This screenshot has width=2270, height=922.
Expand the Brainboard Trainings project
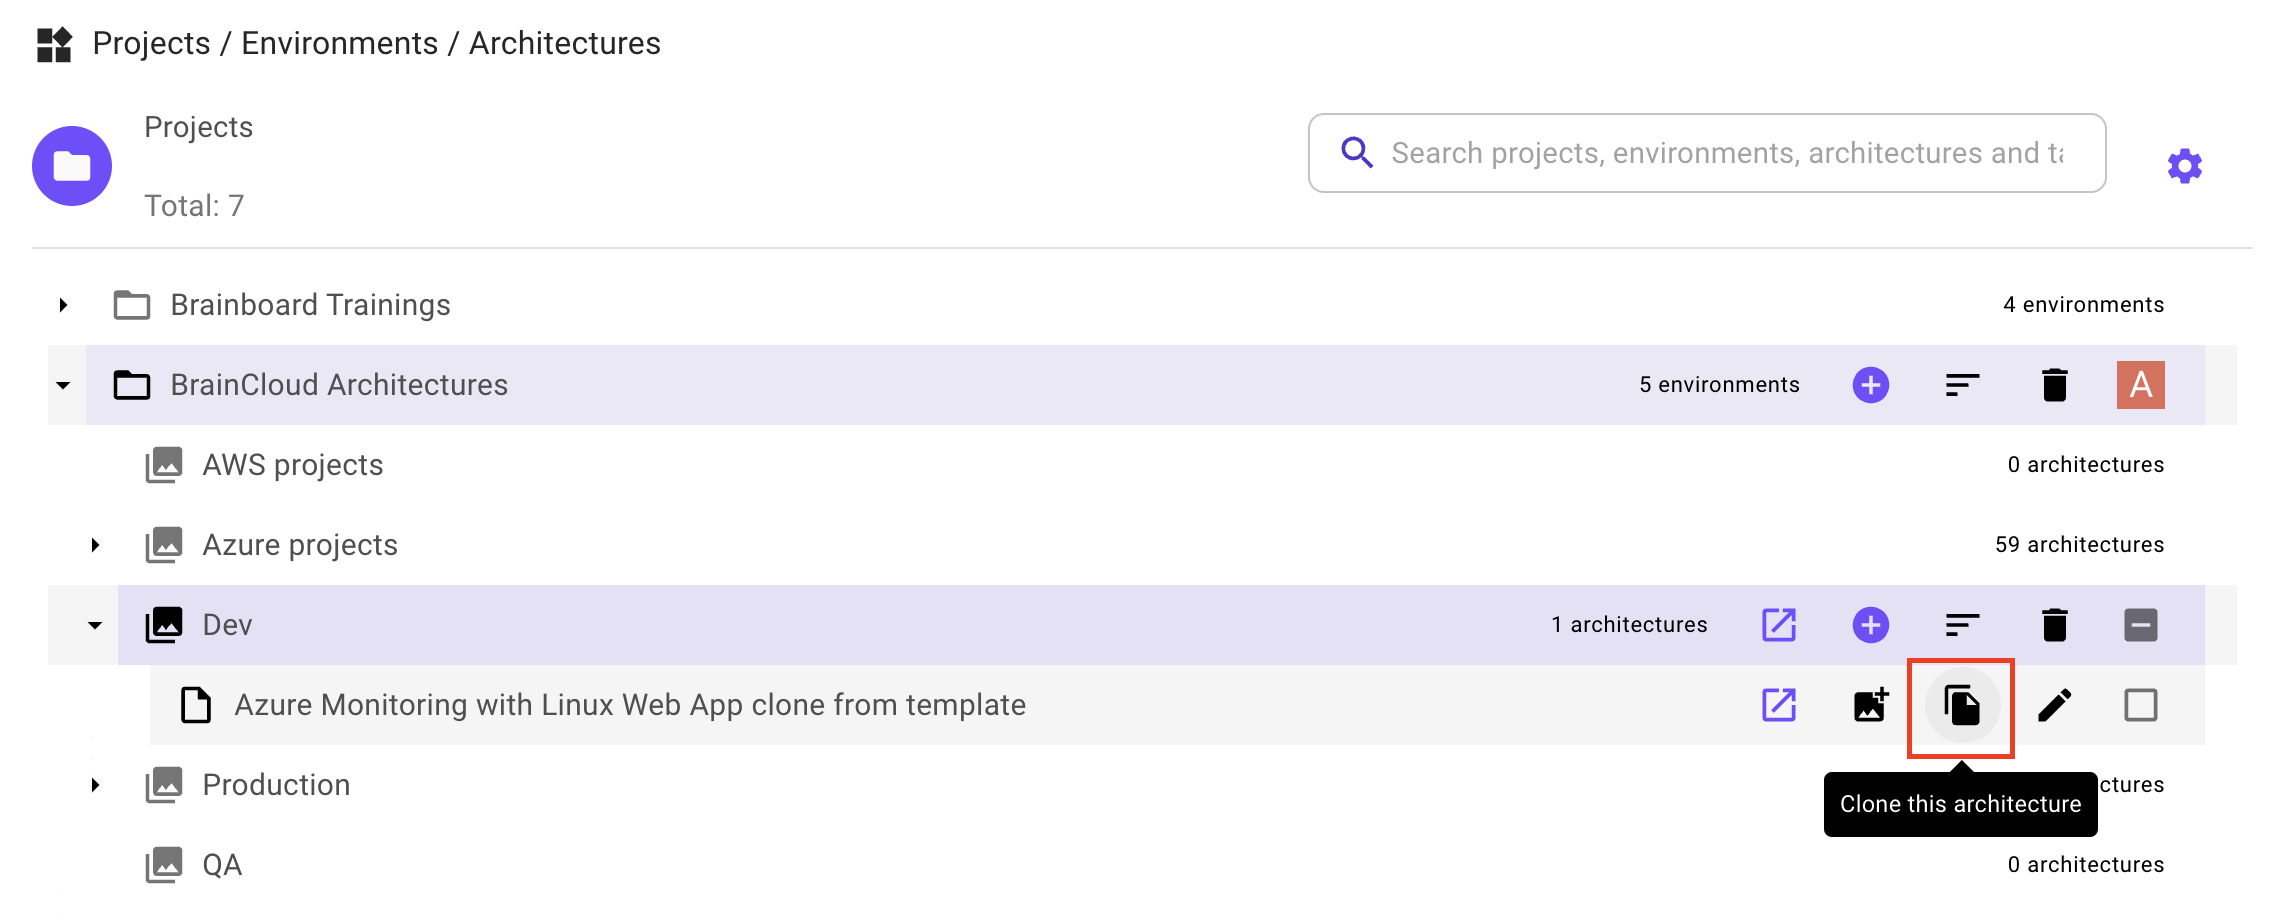click(x=63, y=306)
